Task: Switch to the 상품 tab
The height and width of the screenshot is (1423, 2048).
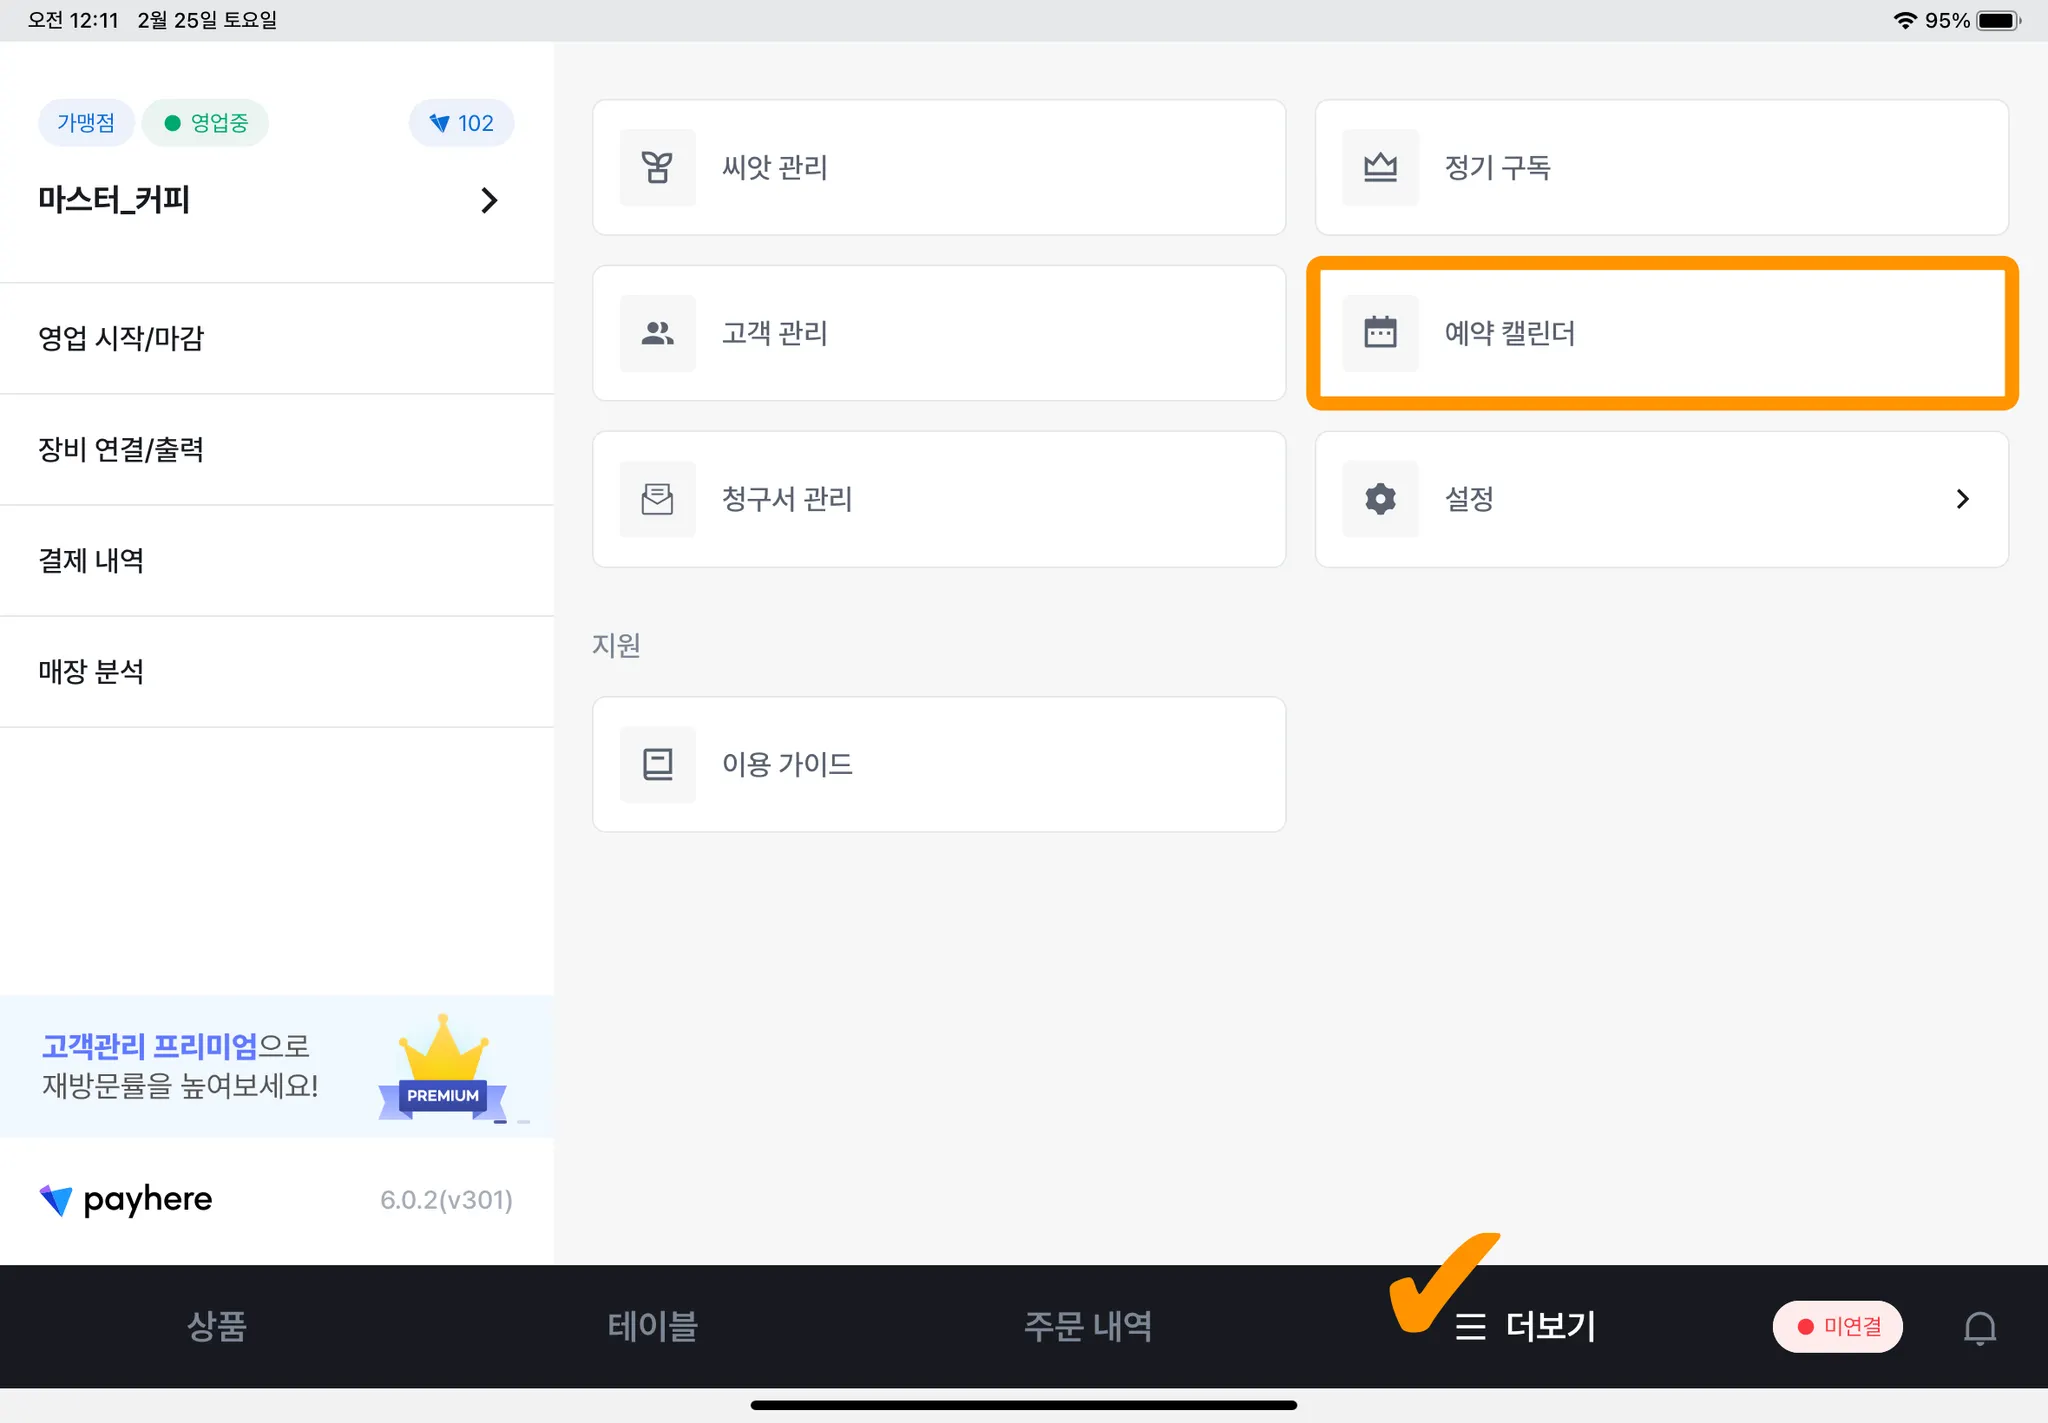Action: 216,1326
